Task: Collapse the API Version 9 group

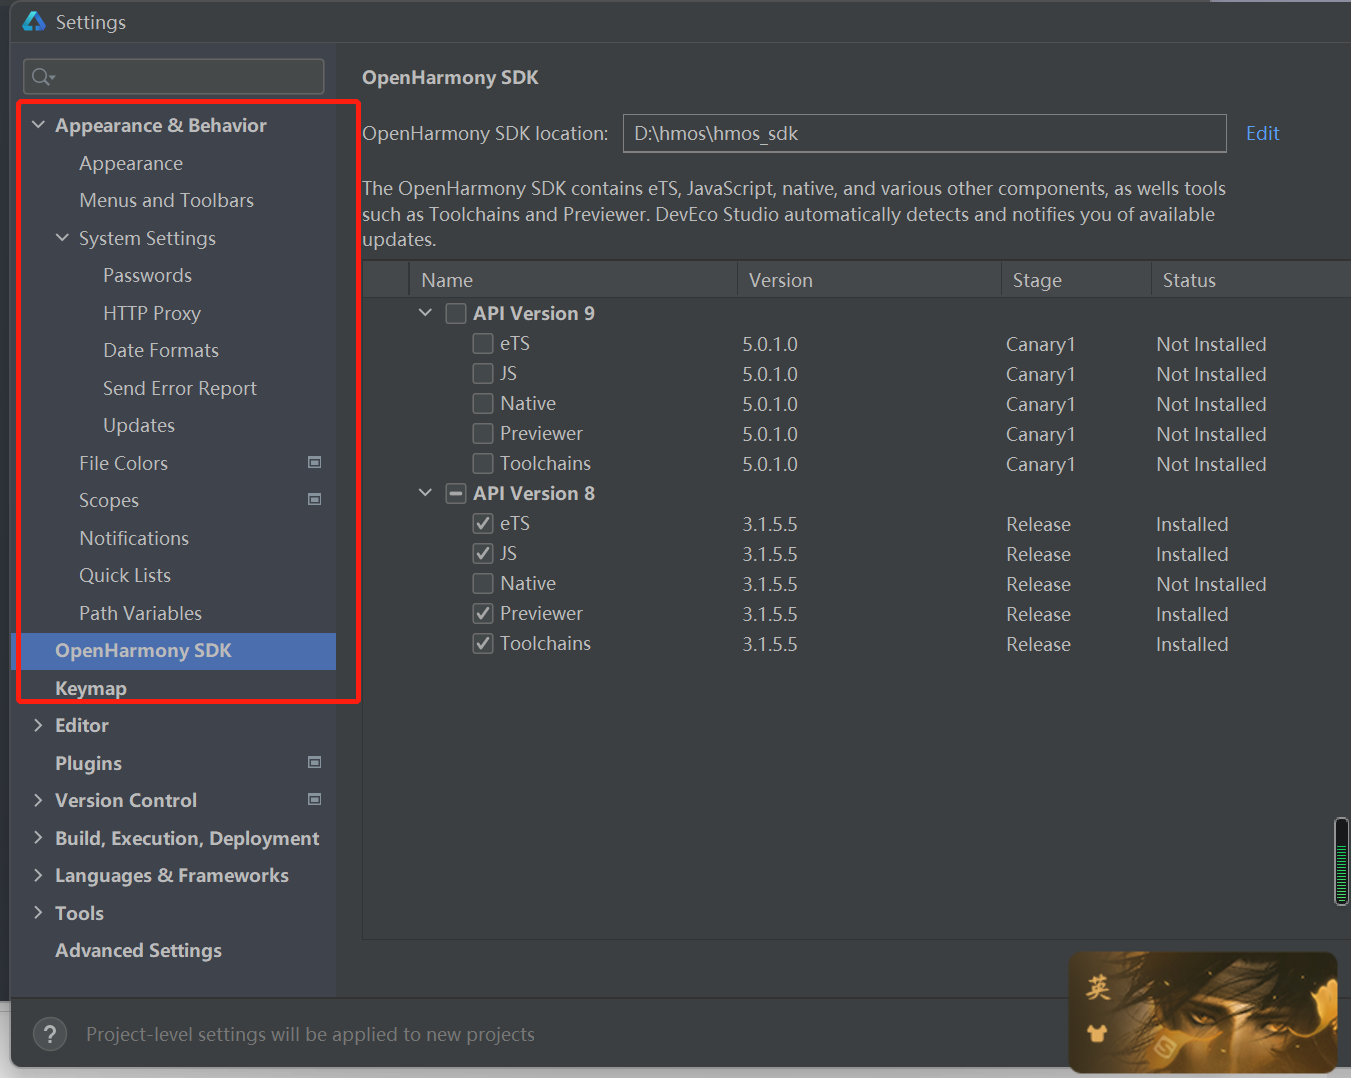Action: [425, 313]
